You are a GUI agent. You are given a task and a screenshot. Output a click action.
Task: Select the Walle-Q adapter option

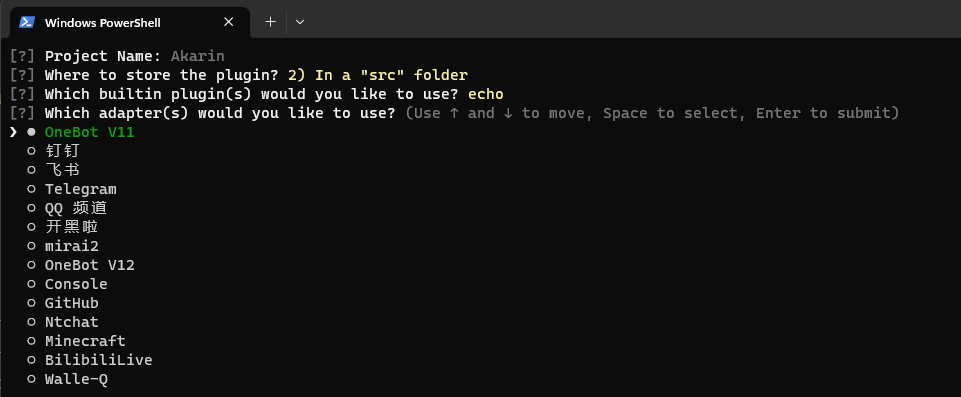point(76,379)
